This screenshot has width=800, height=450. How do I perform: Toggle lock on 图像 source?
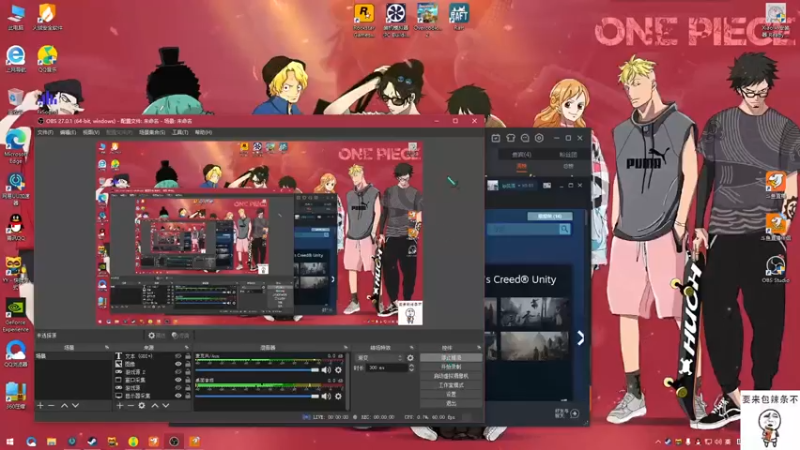188,364
